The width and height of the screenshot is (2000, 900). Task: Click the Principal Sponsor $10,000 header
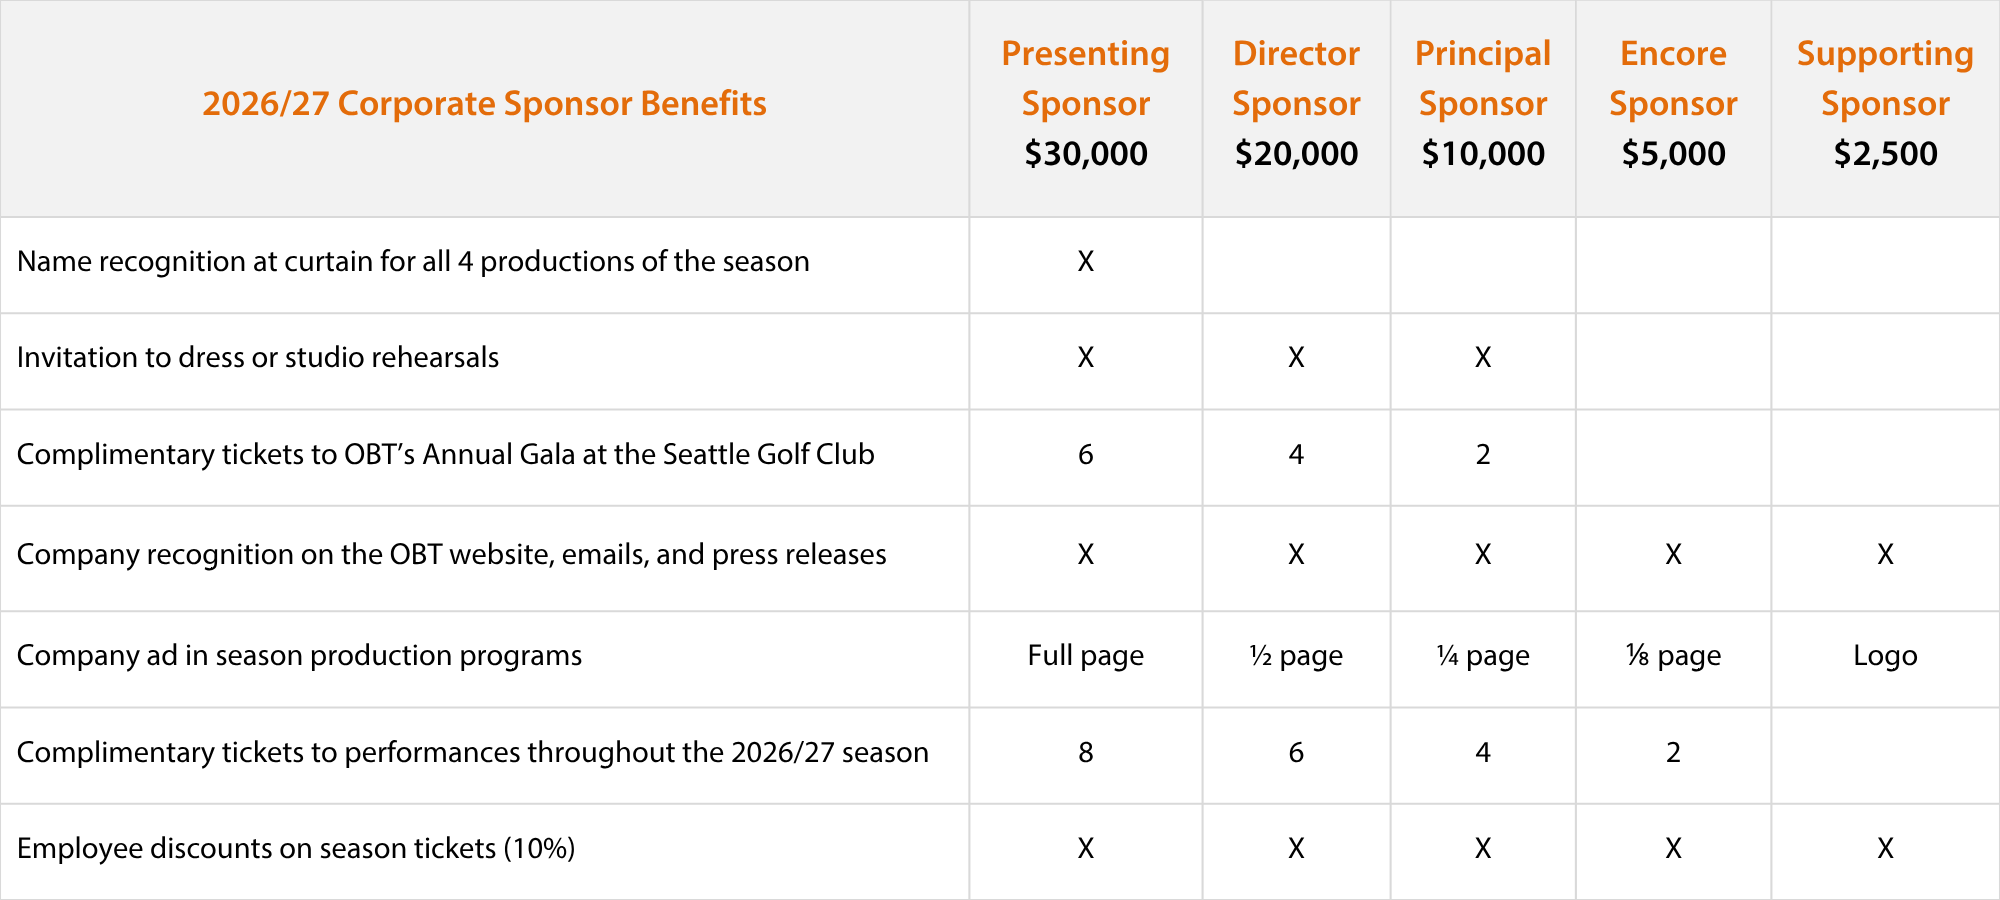coord(1483,103)
